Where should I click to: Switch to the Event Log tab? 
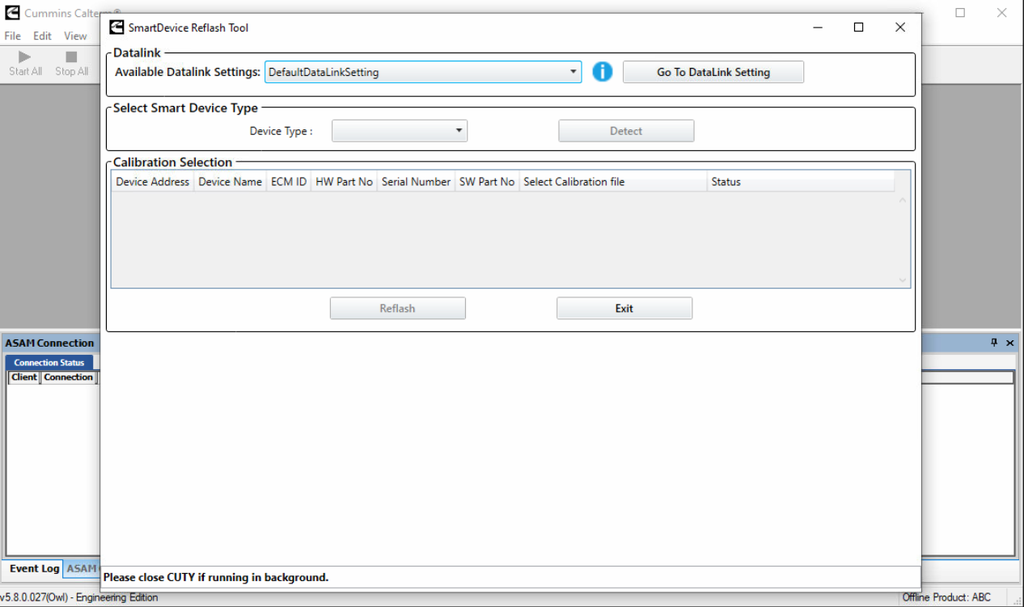[34, 569]
